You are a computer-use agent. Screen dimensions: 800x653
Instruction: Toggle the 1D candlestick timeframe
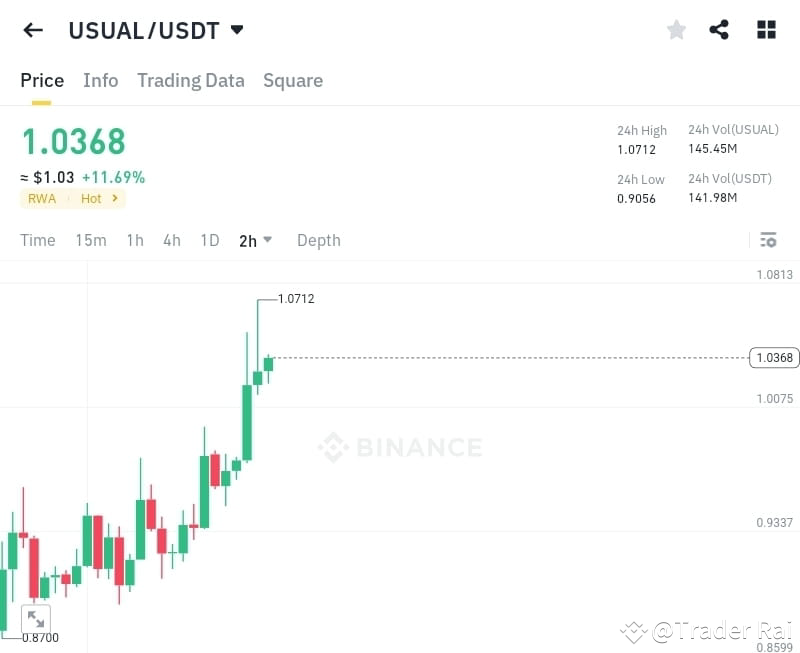tap(210, 240)
